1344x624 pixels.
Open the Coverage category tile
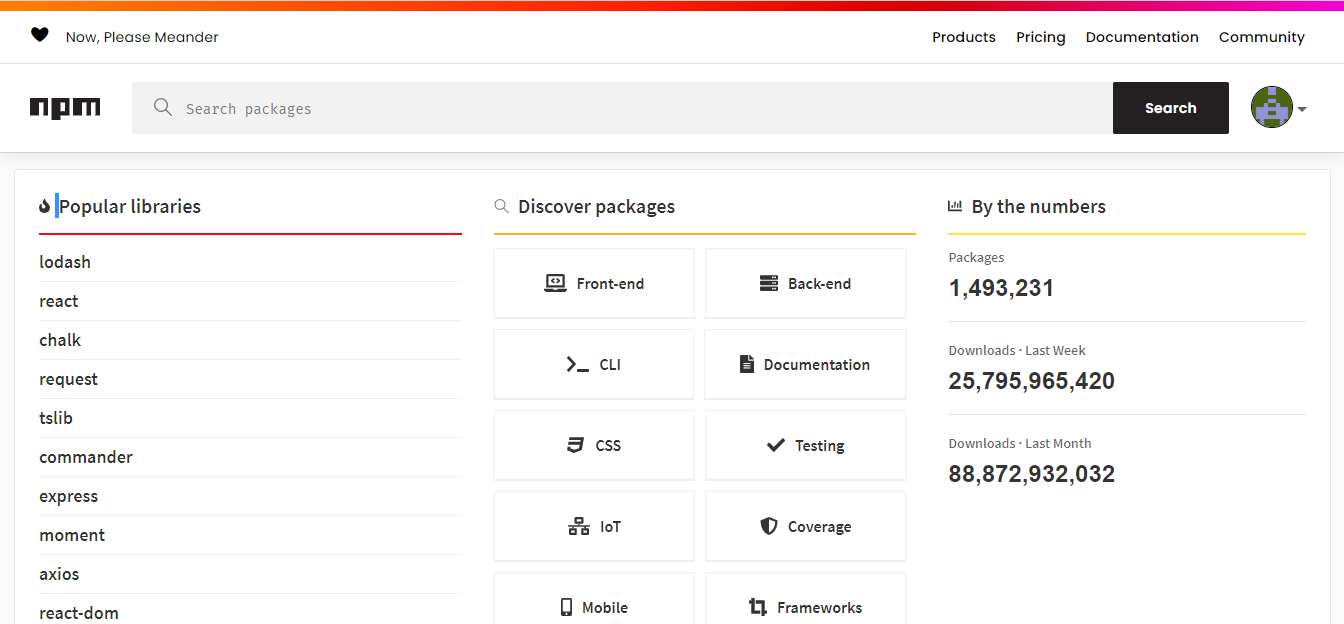(x=805, y=526)
